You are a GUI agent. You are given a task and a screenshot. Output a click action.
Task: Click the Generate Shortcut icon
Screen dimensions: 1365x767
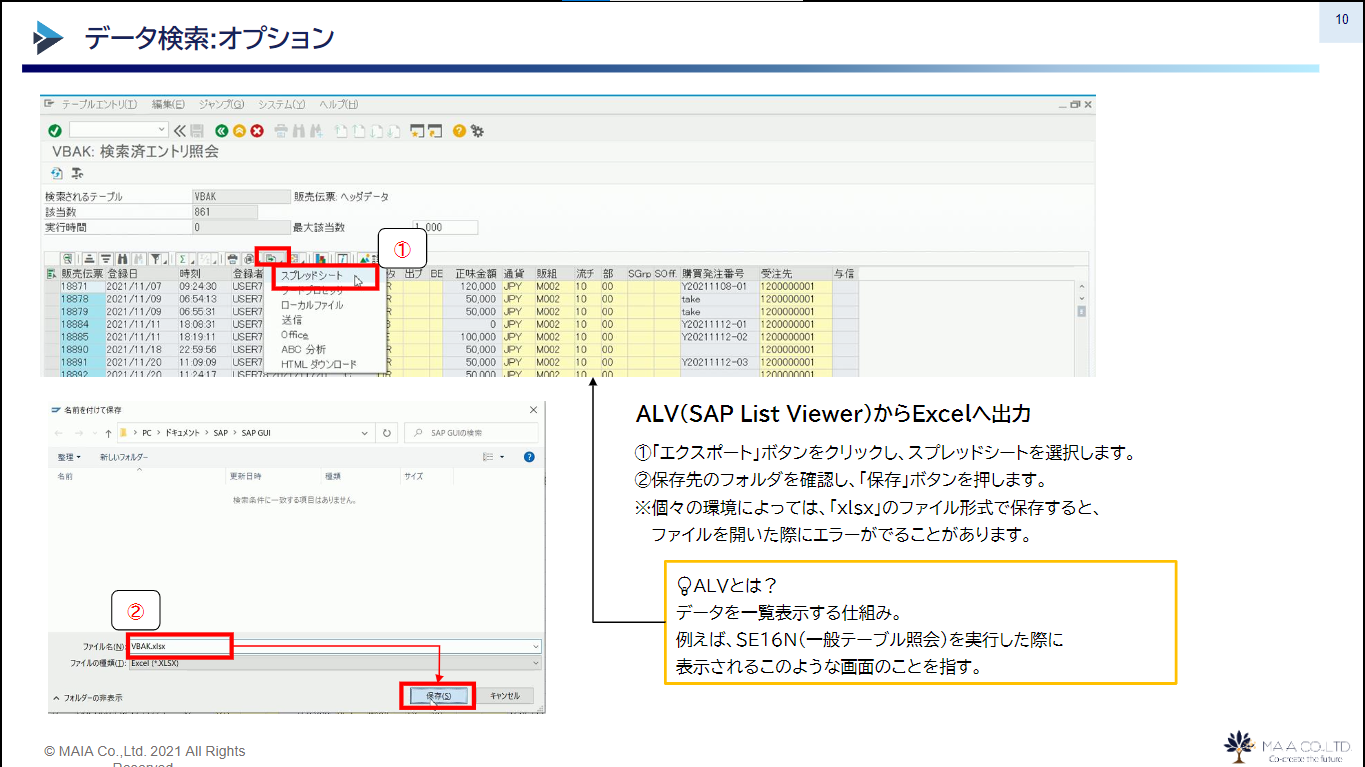click(435, 131)
